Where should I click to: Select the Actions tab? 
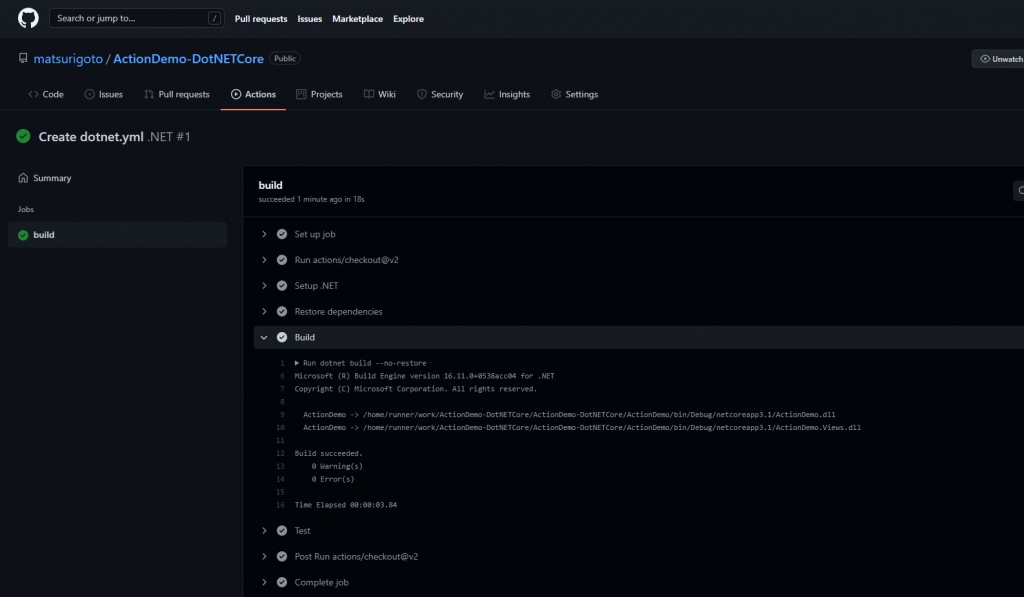tap(253, 94)
